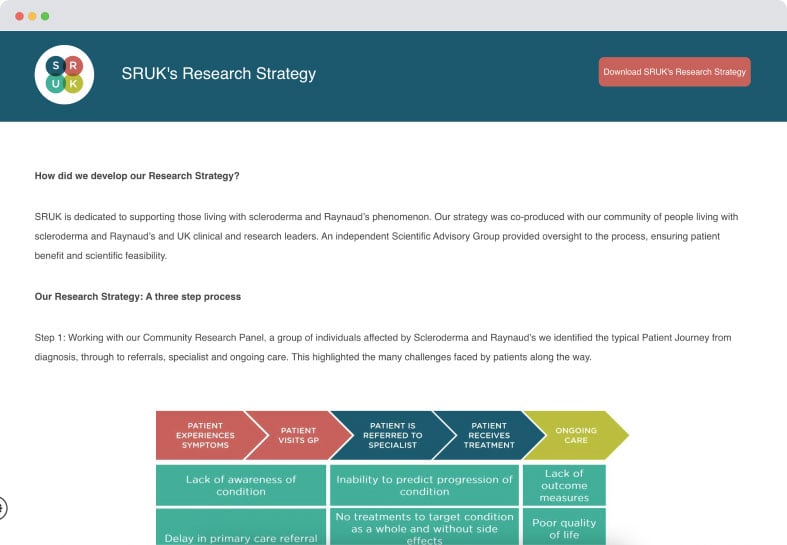Click 'Lack of outcome measures' box
Image resolution: width=787 pixels, height=545 pixels.
point(564,485)
